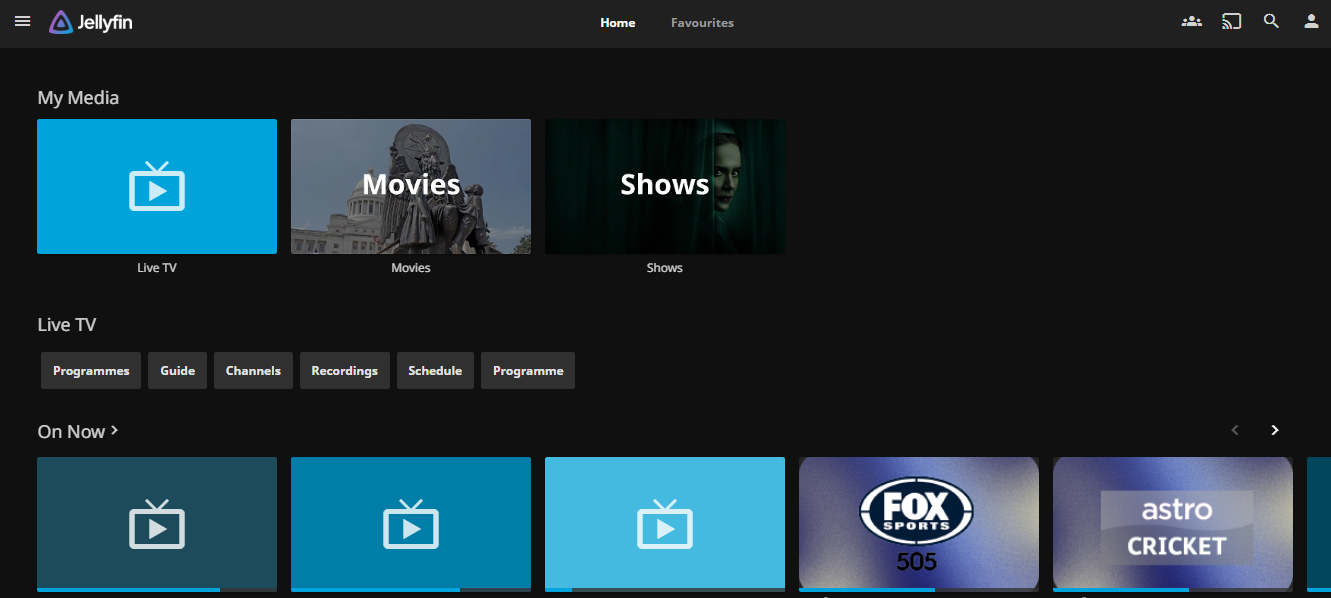Click the My Media heading
Viewport: 1331px width, 598px height.
click(78, 98)
